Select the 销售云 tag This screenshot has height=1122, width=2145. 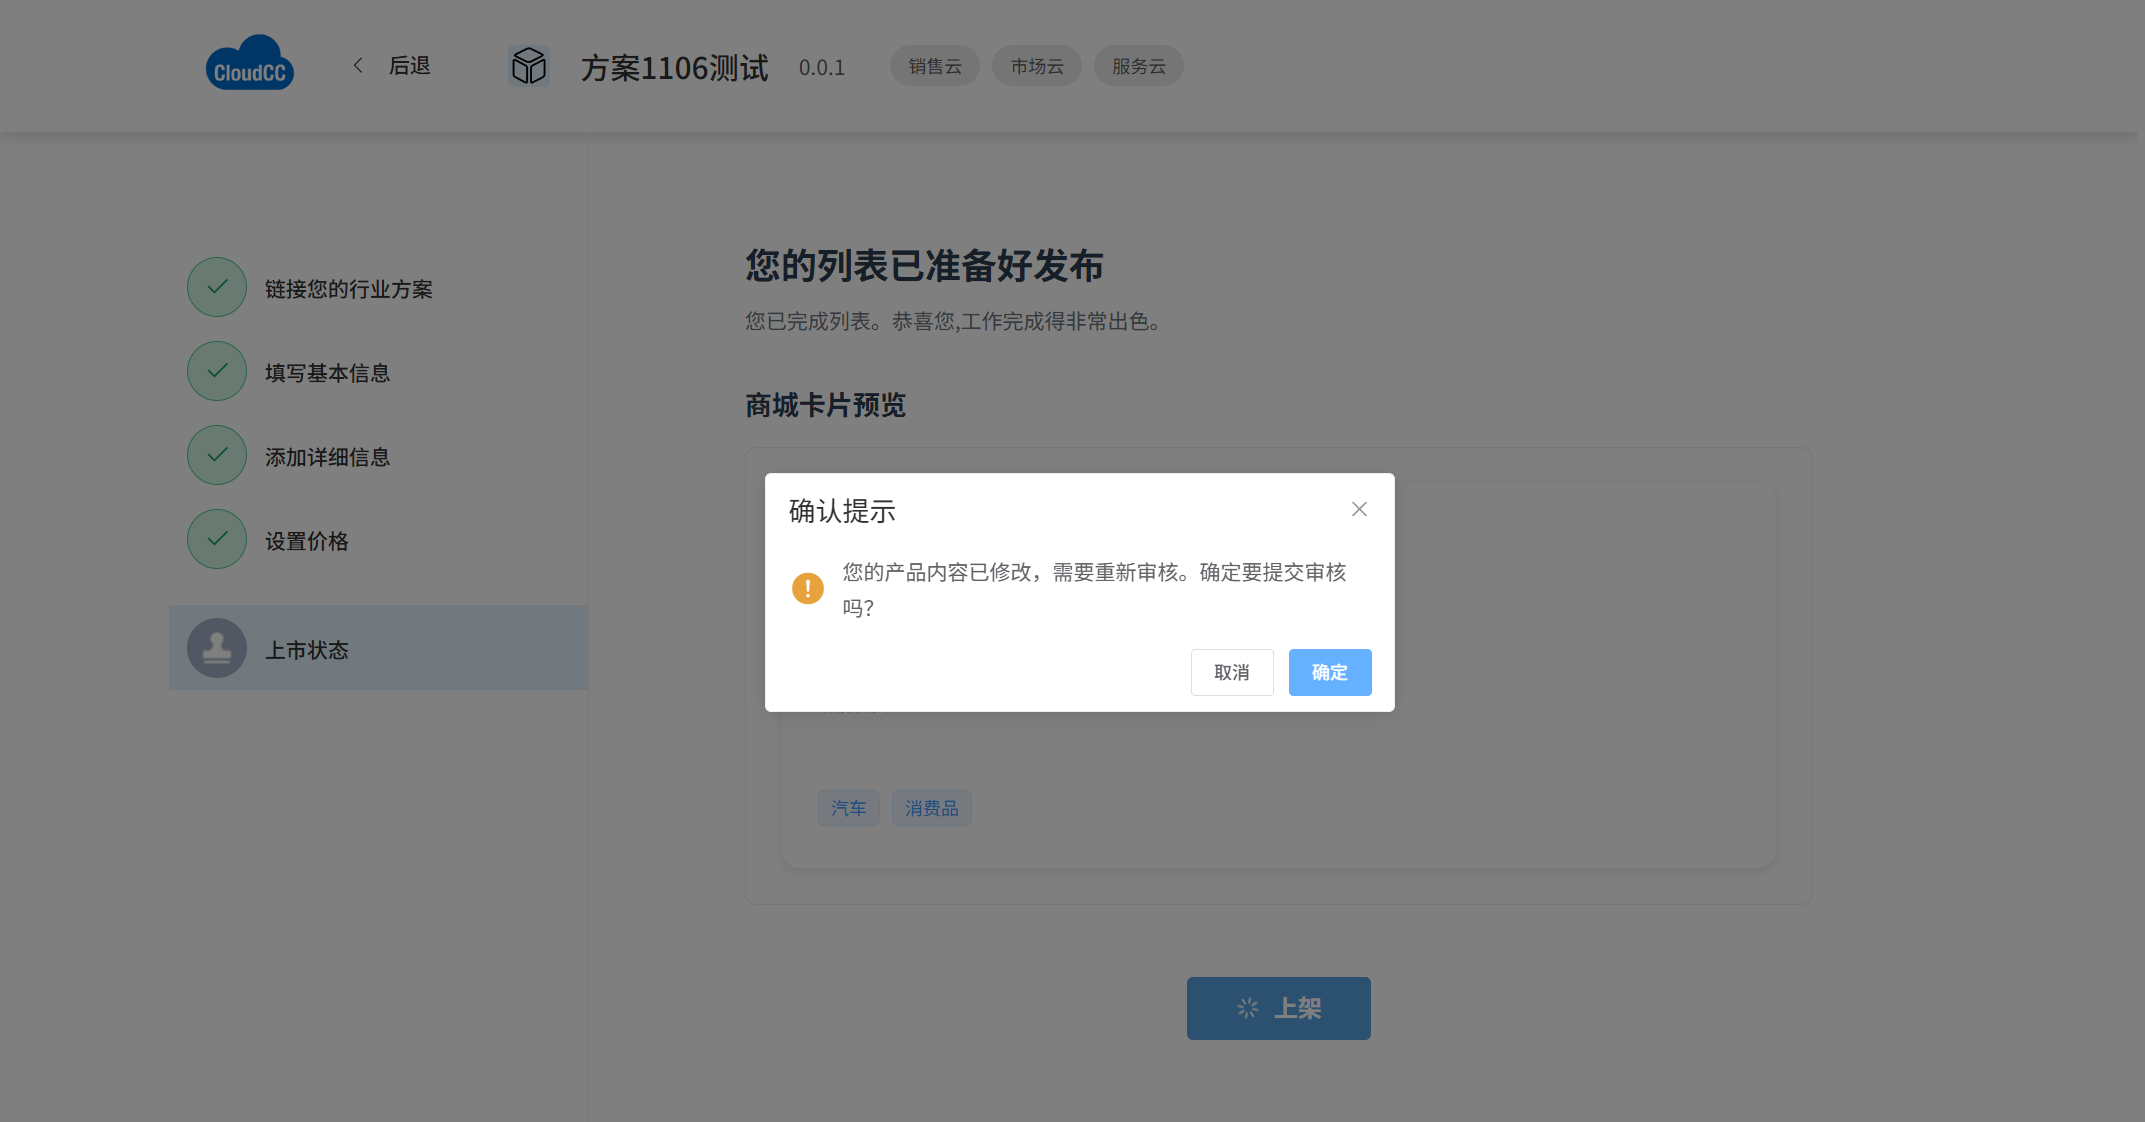[x=934, y=66]
